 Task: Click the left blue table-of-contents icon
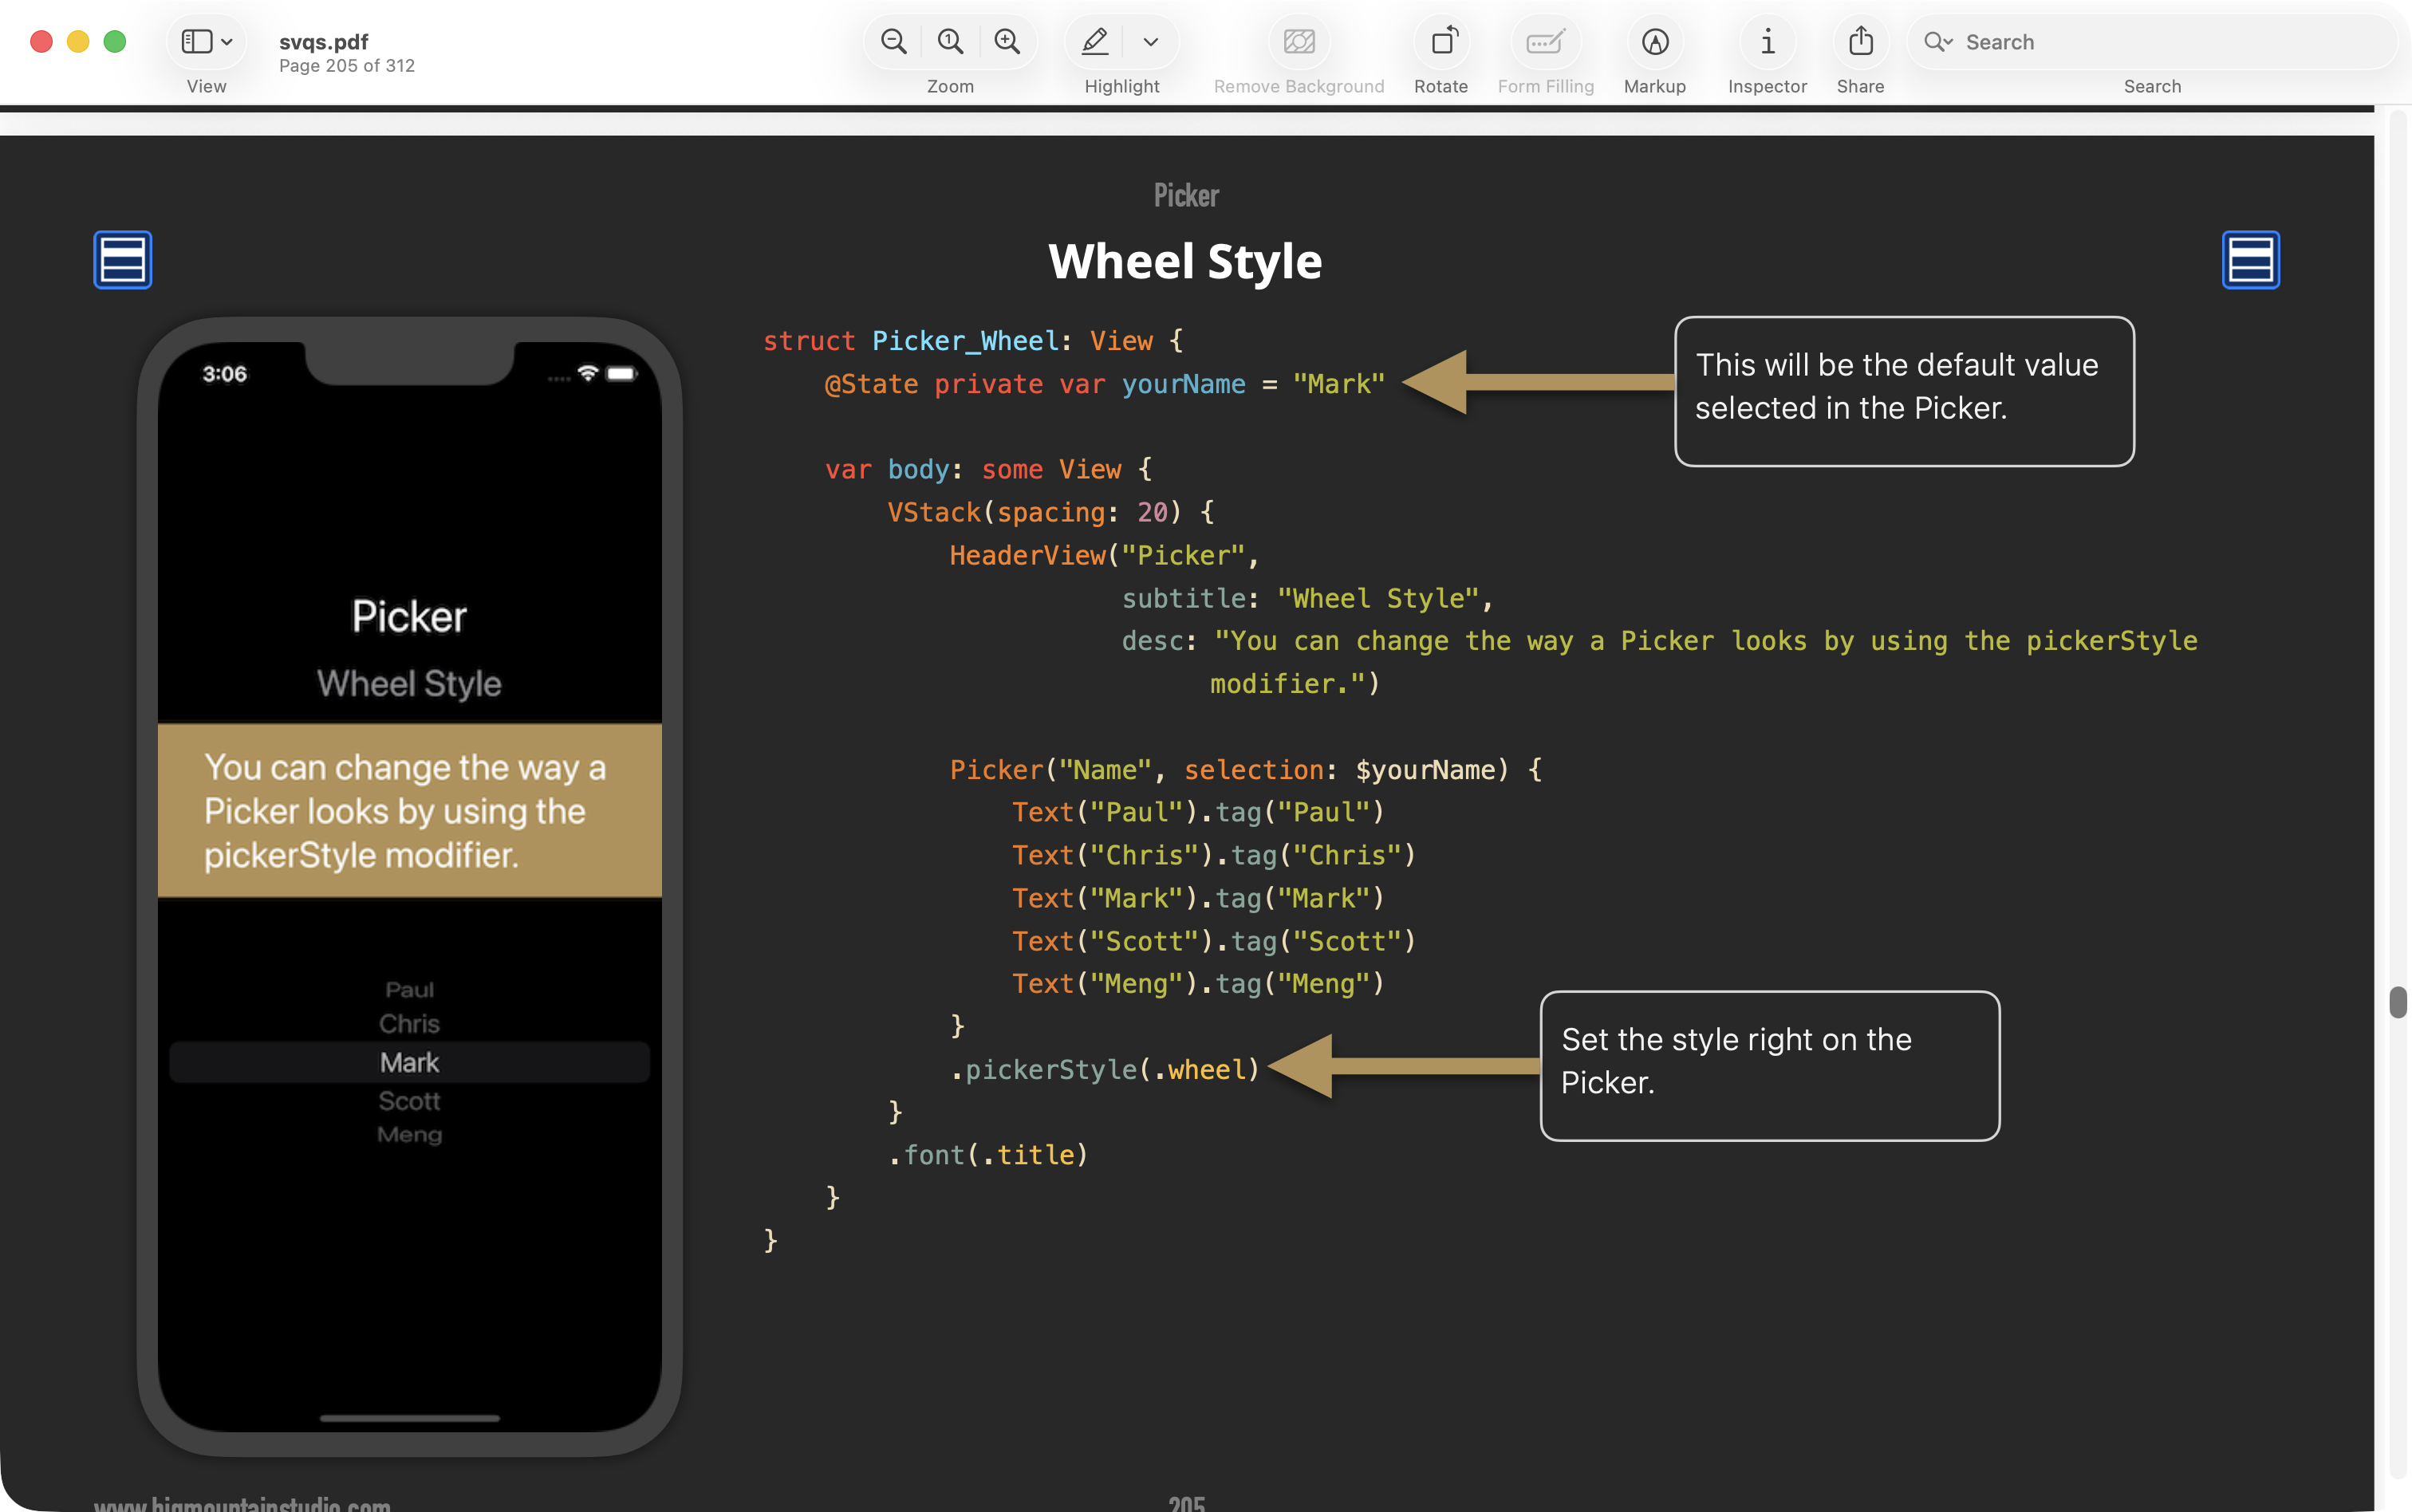[x=123, y=260]
